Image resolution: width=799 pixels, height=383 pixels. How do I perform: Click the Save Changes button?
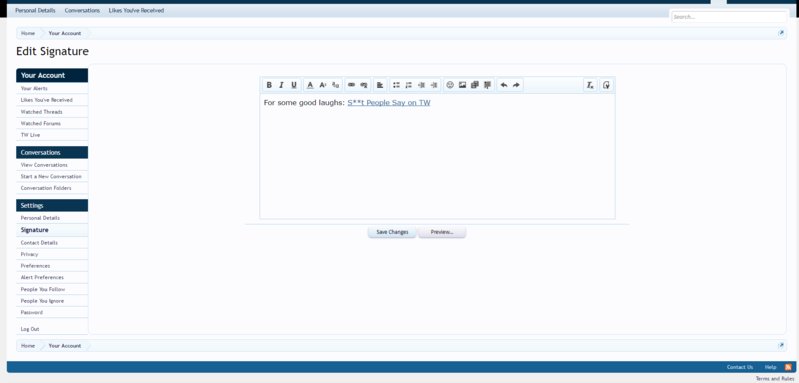point(392,232)
